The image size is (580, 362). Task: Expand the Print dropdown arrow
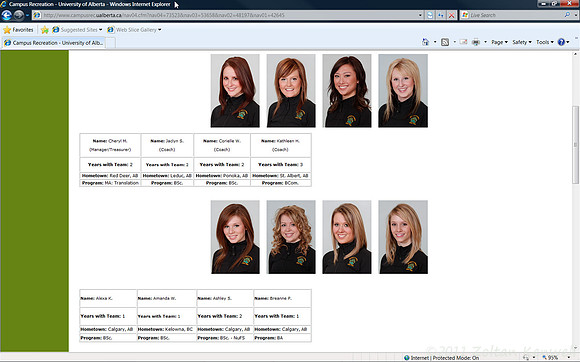point(485,42)
